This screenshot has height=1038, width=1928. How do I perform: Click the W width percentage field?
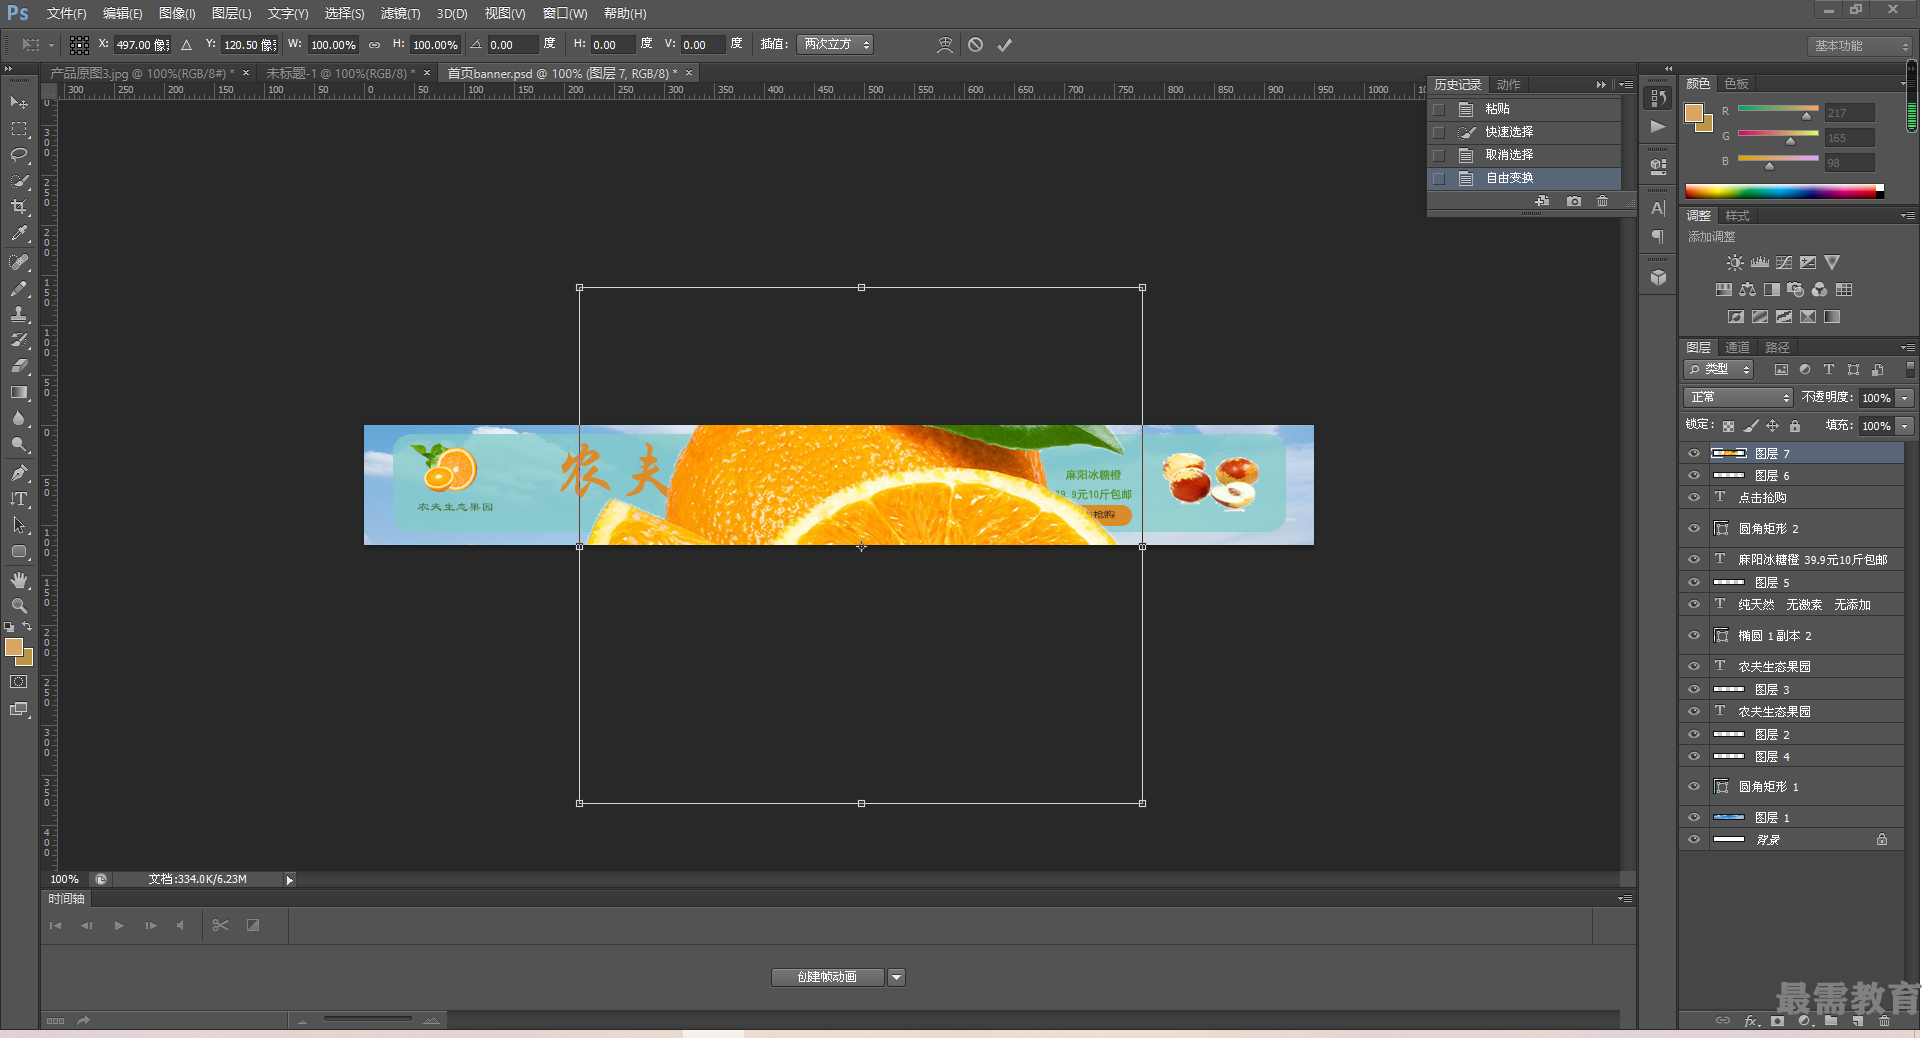click(333, 45)
